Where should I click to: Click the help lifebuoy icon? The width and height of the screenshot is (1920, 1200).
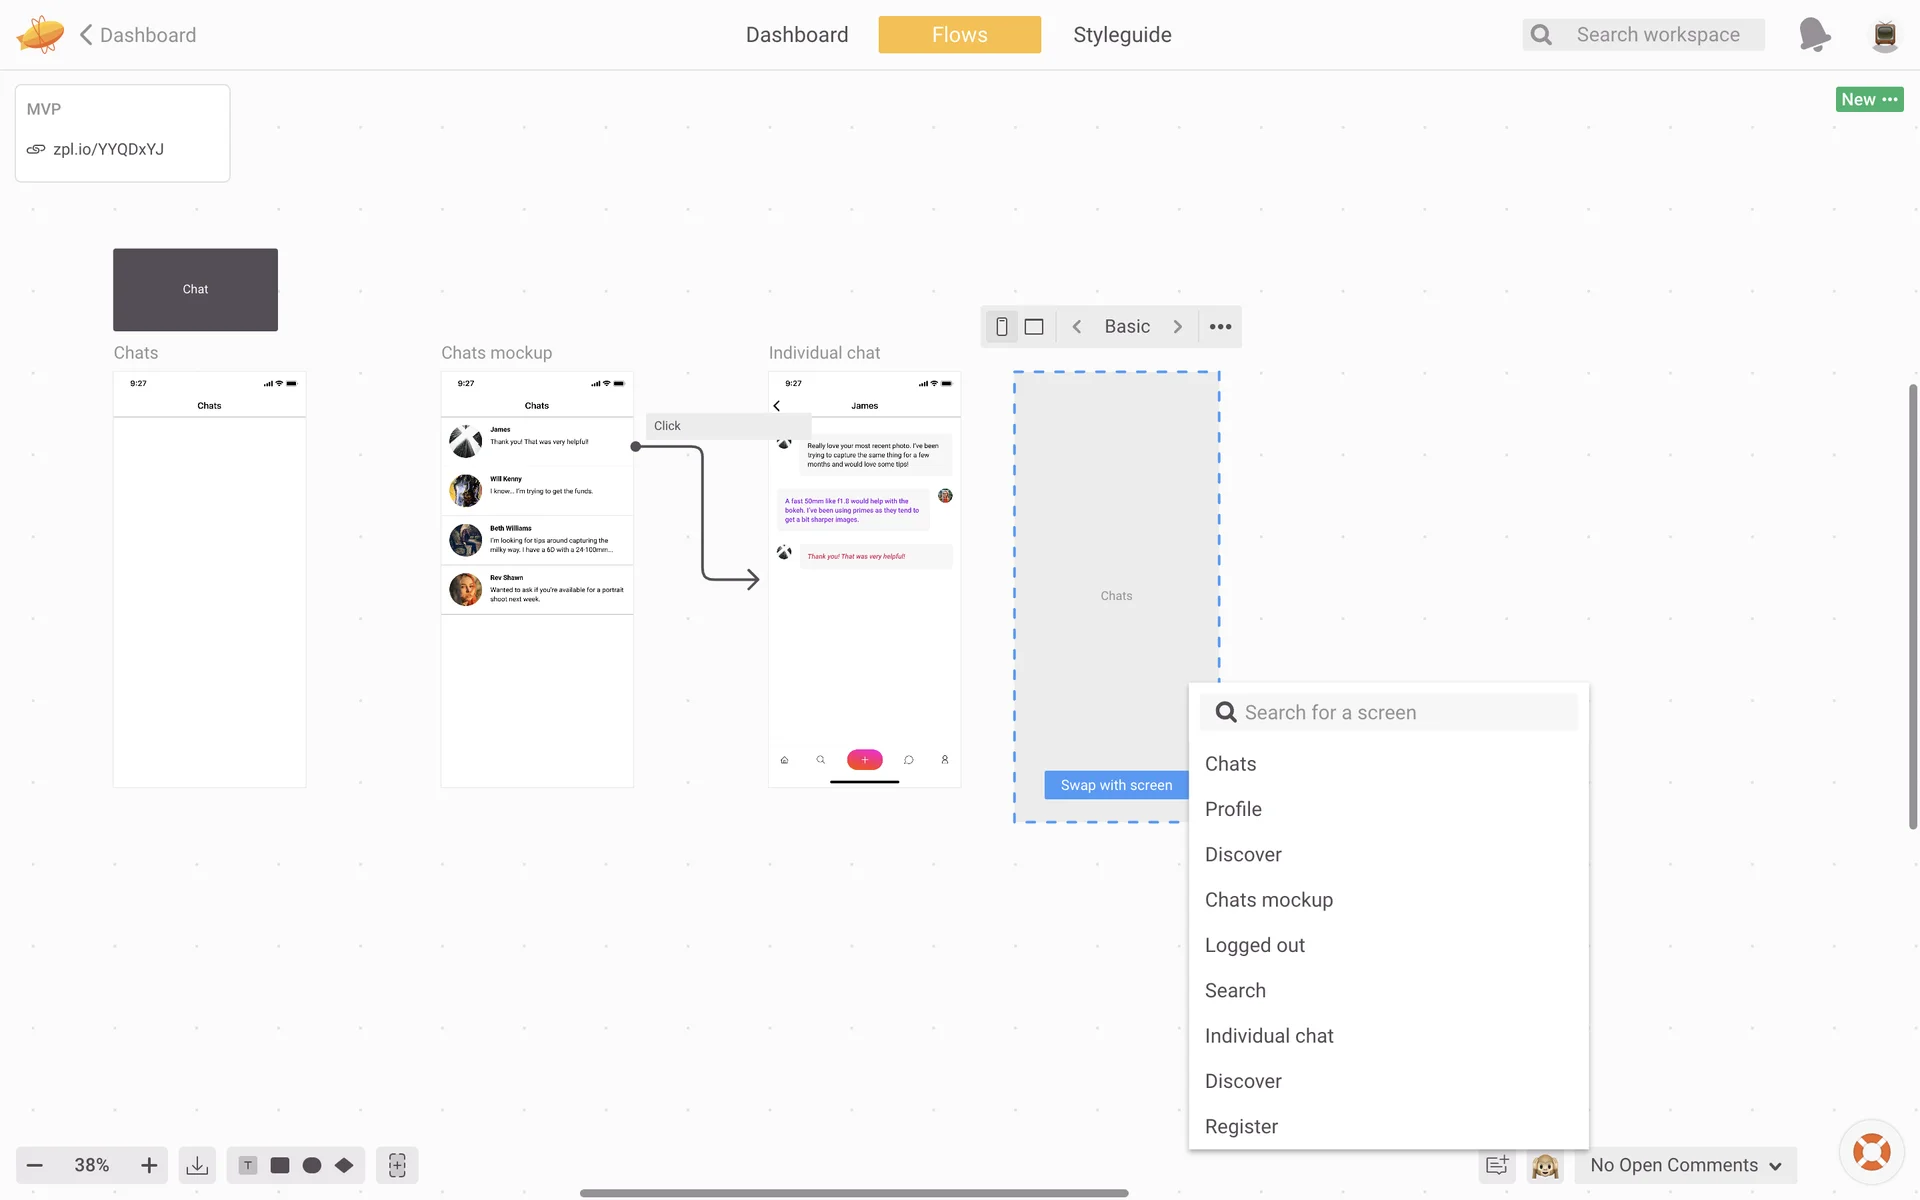(1871, 1152)
